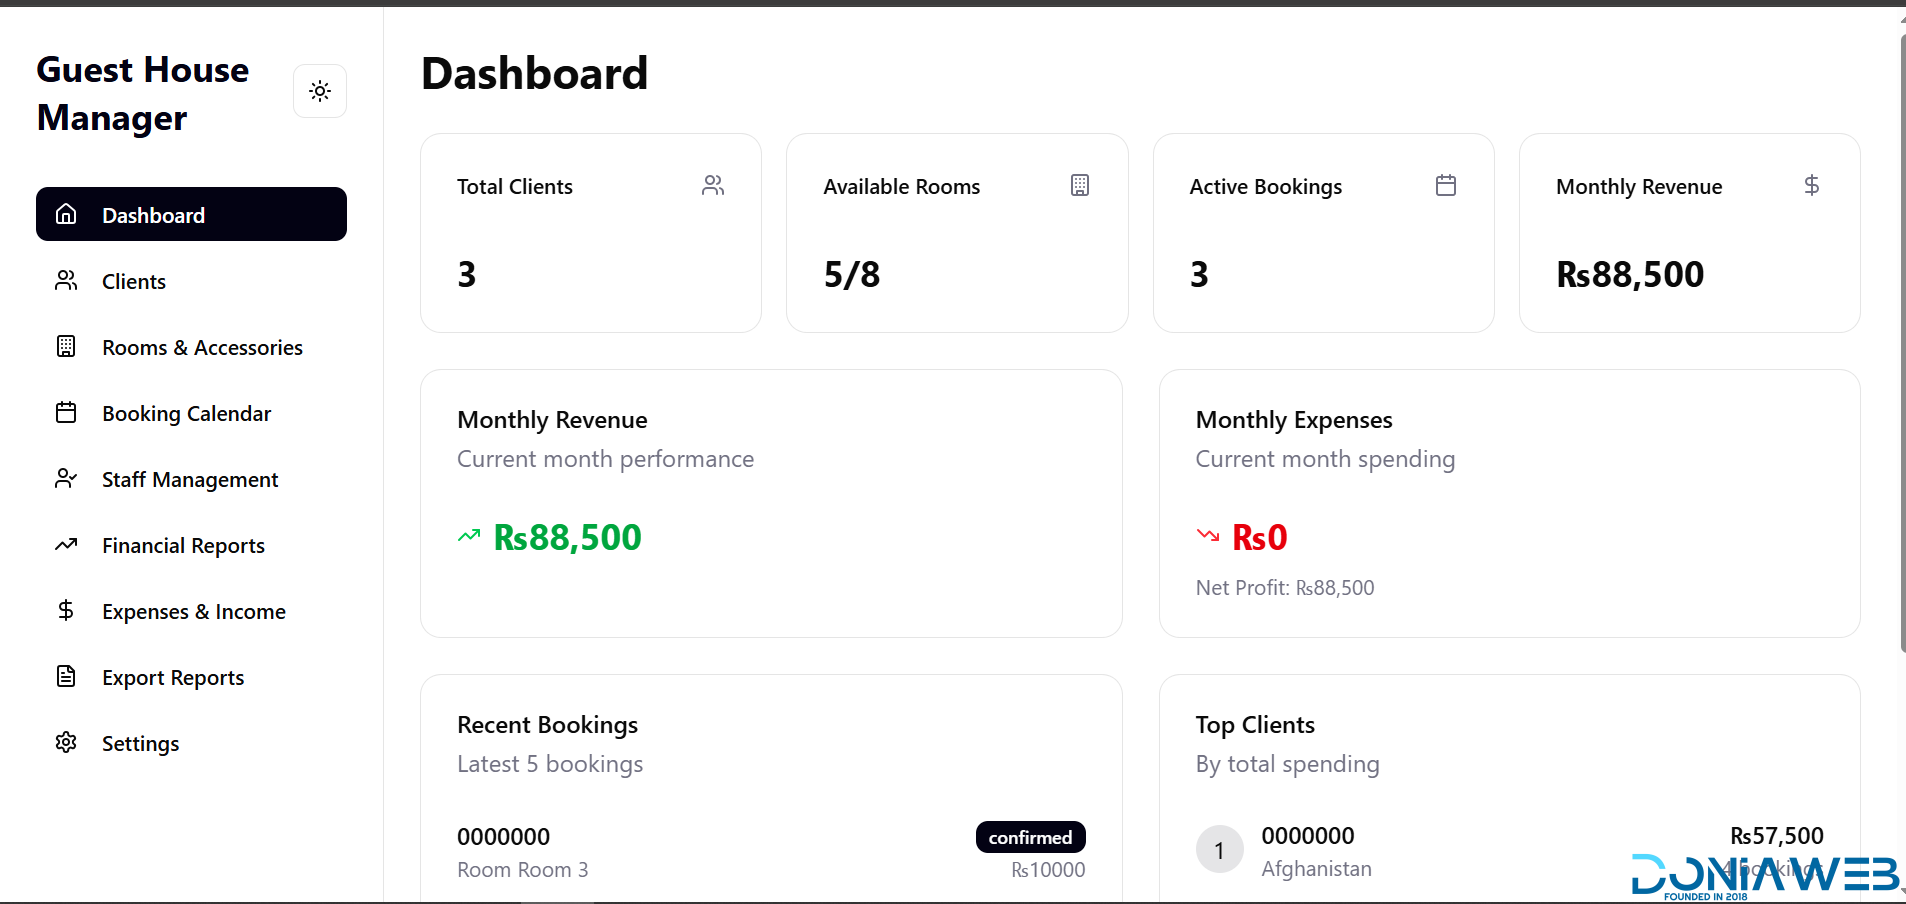Click the Export Reports document icon

point(66,677)
